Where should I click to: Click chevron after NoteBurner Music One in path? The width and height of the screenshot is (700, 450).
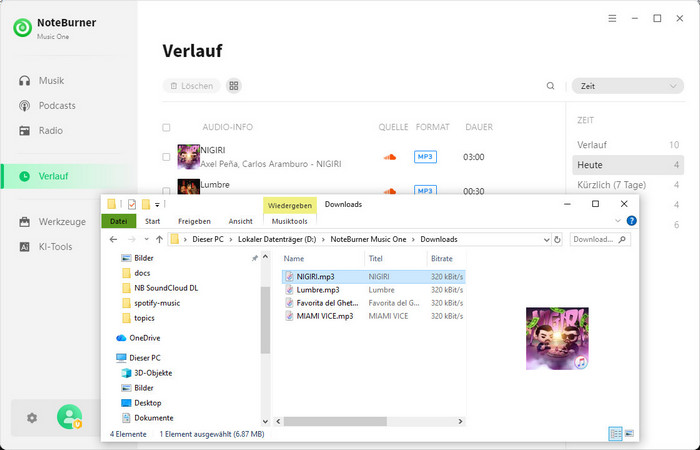click(413, 240)
